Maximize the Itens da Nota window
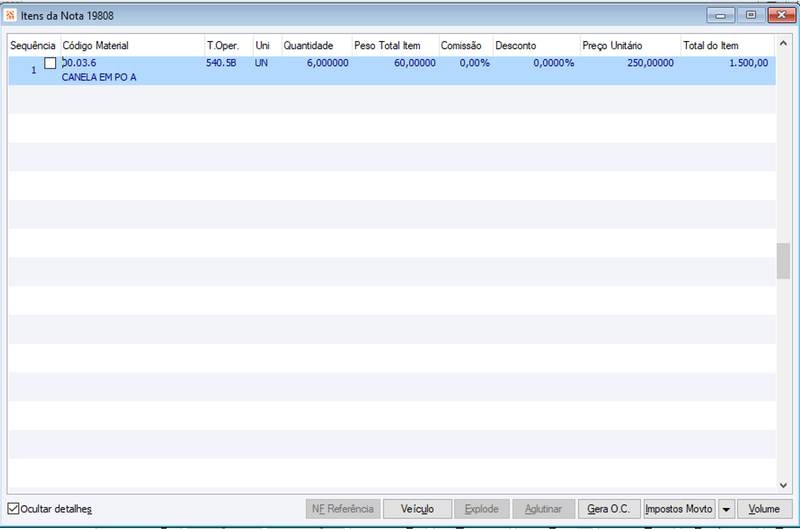Image resolution: width=800 pixels, height=529 pixels. [751, 16]
